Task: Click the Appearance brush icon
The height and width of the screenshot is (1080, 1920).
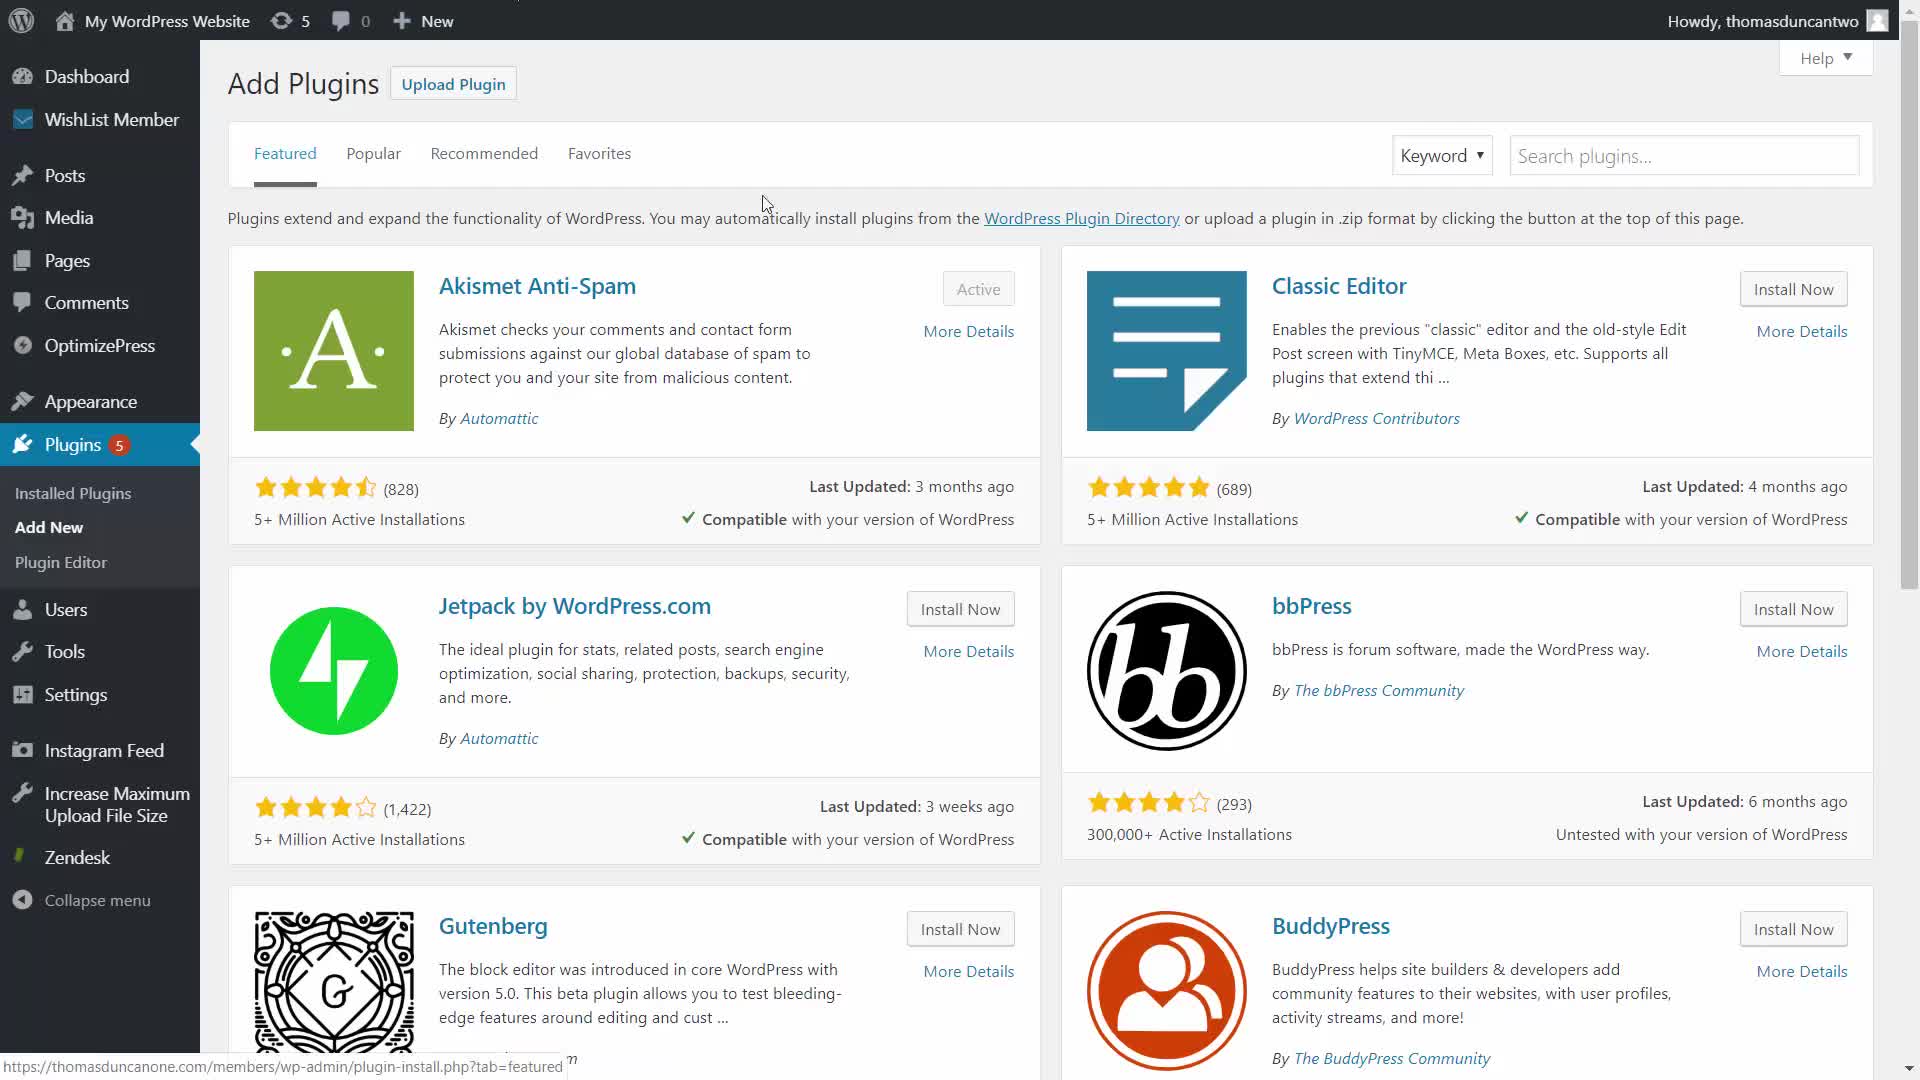Action: point(23,402)
